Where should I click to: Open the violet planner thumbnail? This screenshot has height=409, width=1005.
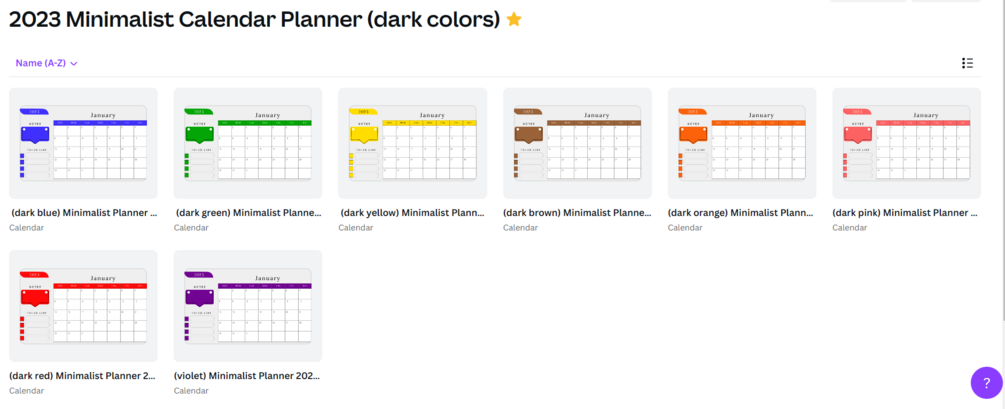248,305
